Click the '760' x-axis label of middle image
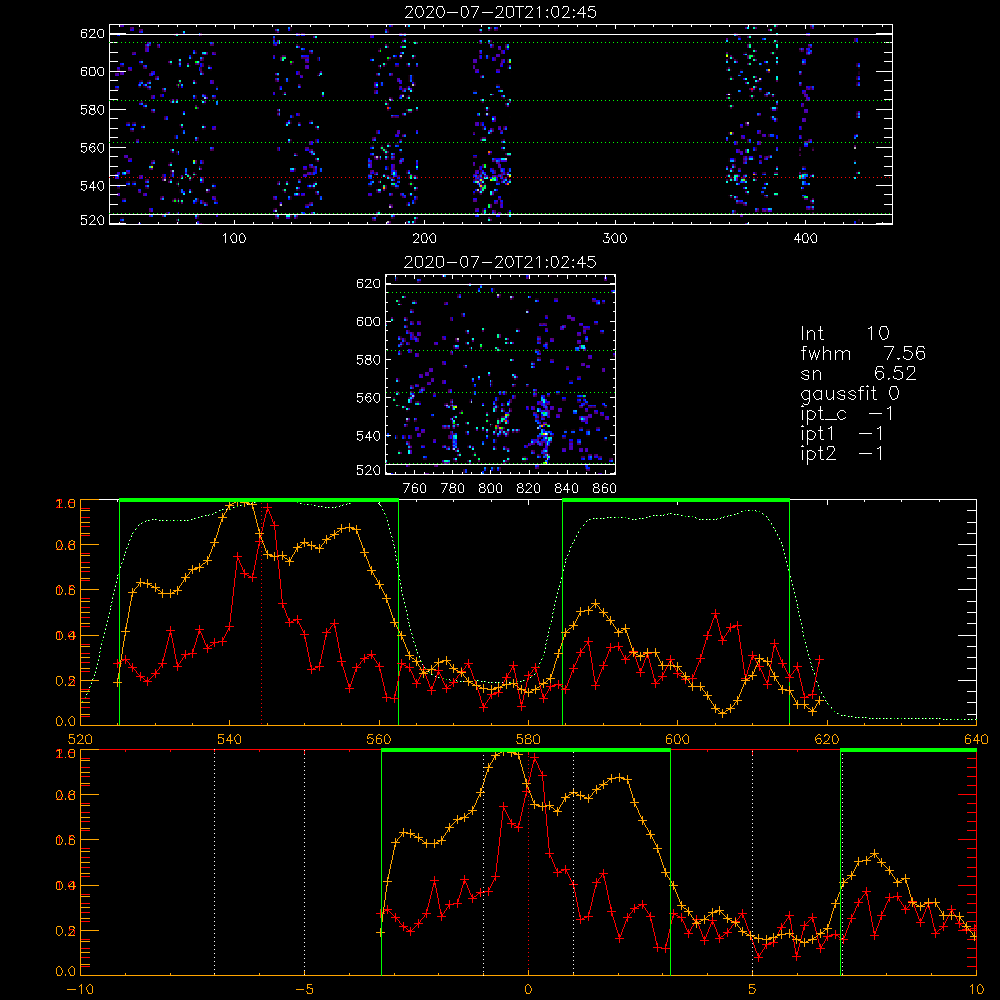The width and height of the screenshot is (1000, 1000). click(415, 489)
